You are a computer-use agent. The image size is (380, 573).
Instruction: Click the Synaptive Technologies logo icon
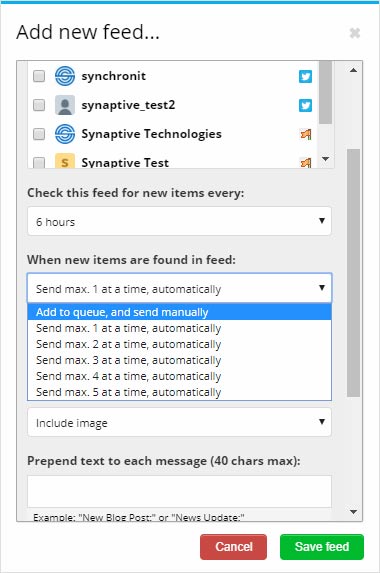(65, 134)
